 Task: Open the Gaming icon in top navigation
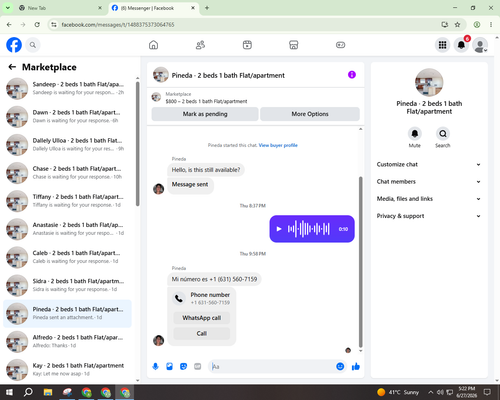(x=340, y=45)
